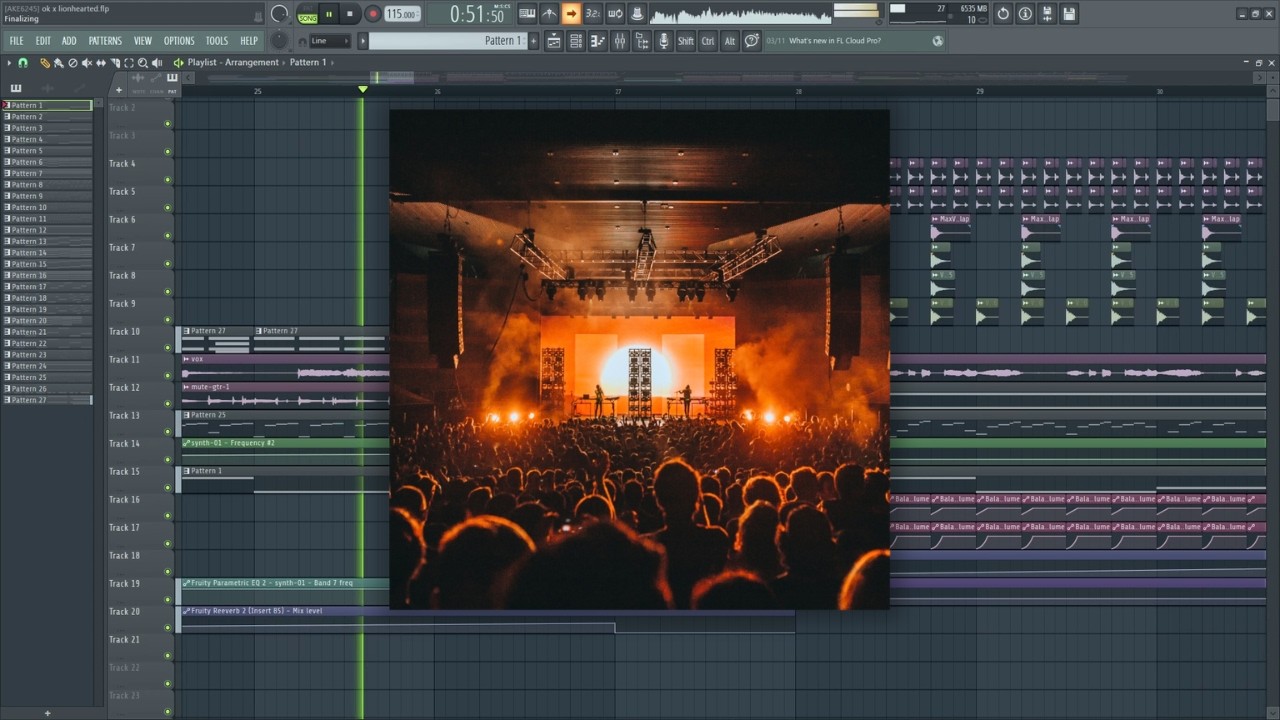Open the VIEW menu
The image size is (1280, 720).
143,41
